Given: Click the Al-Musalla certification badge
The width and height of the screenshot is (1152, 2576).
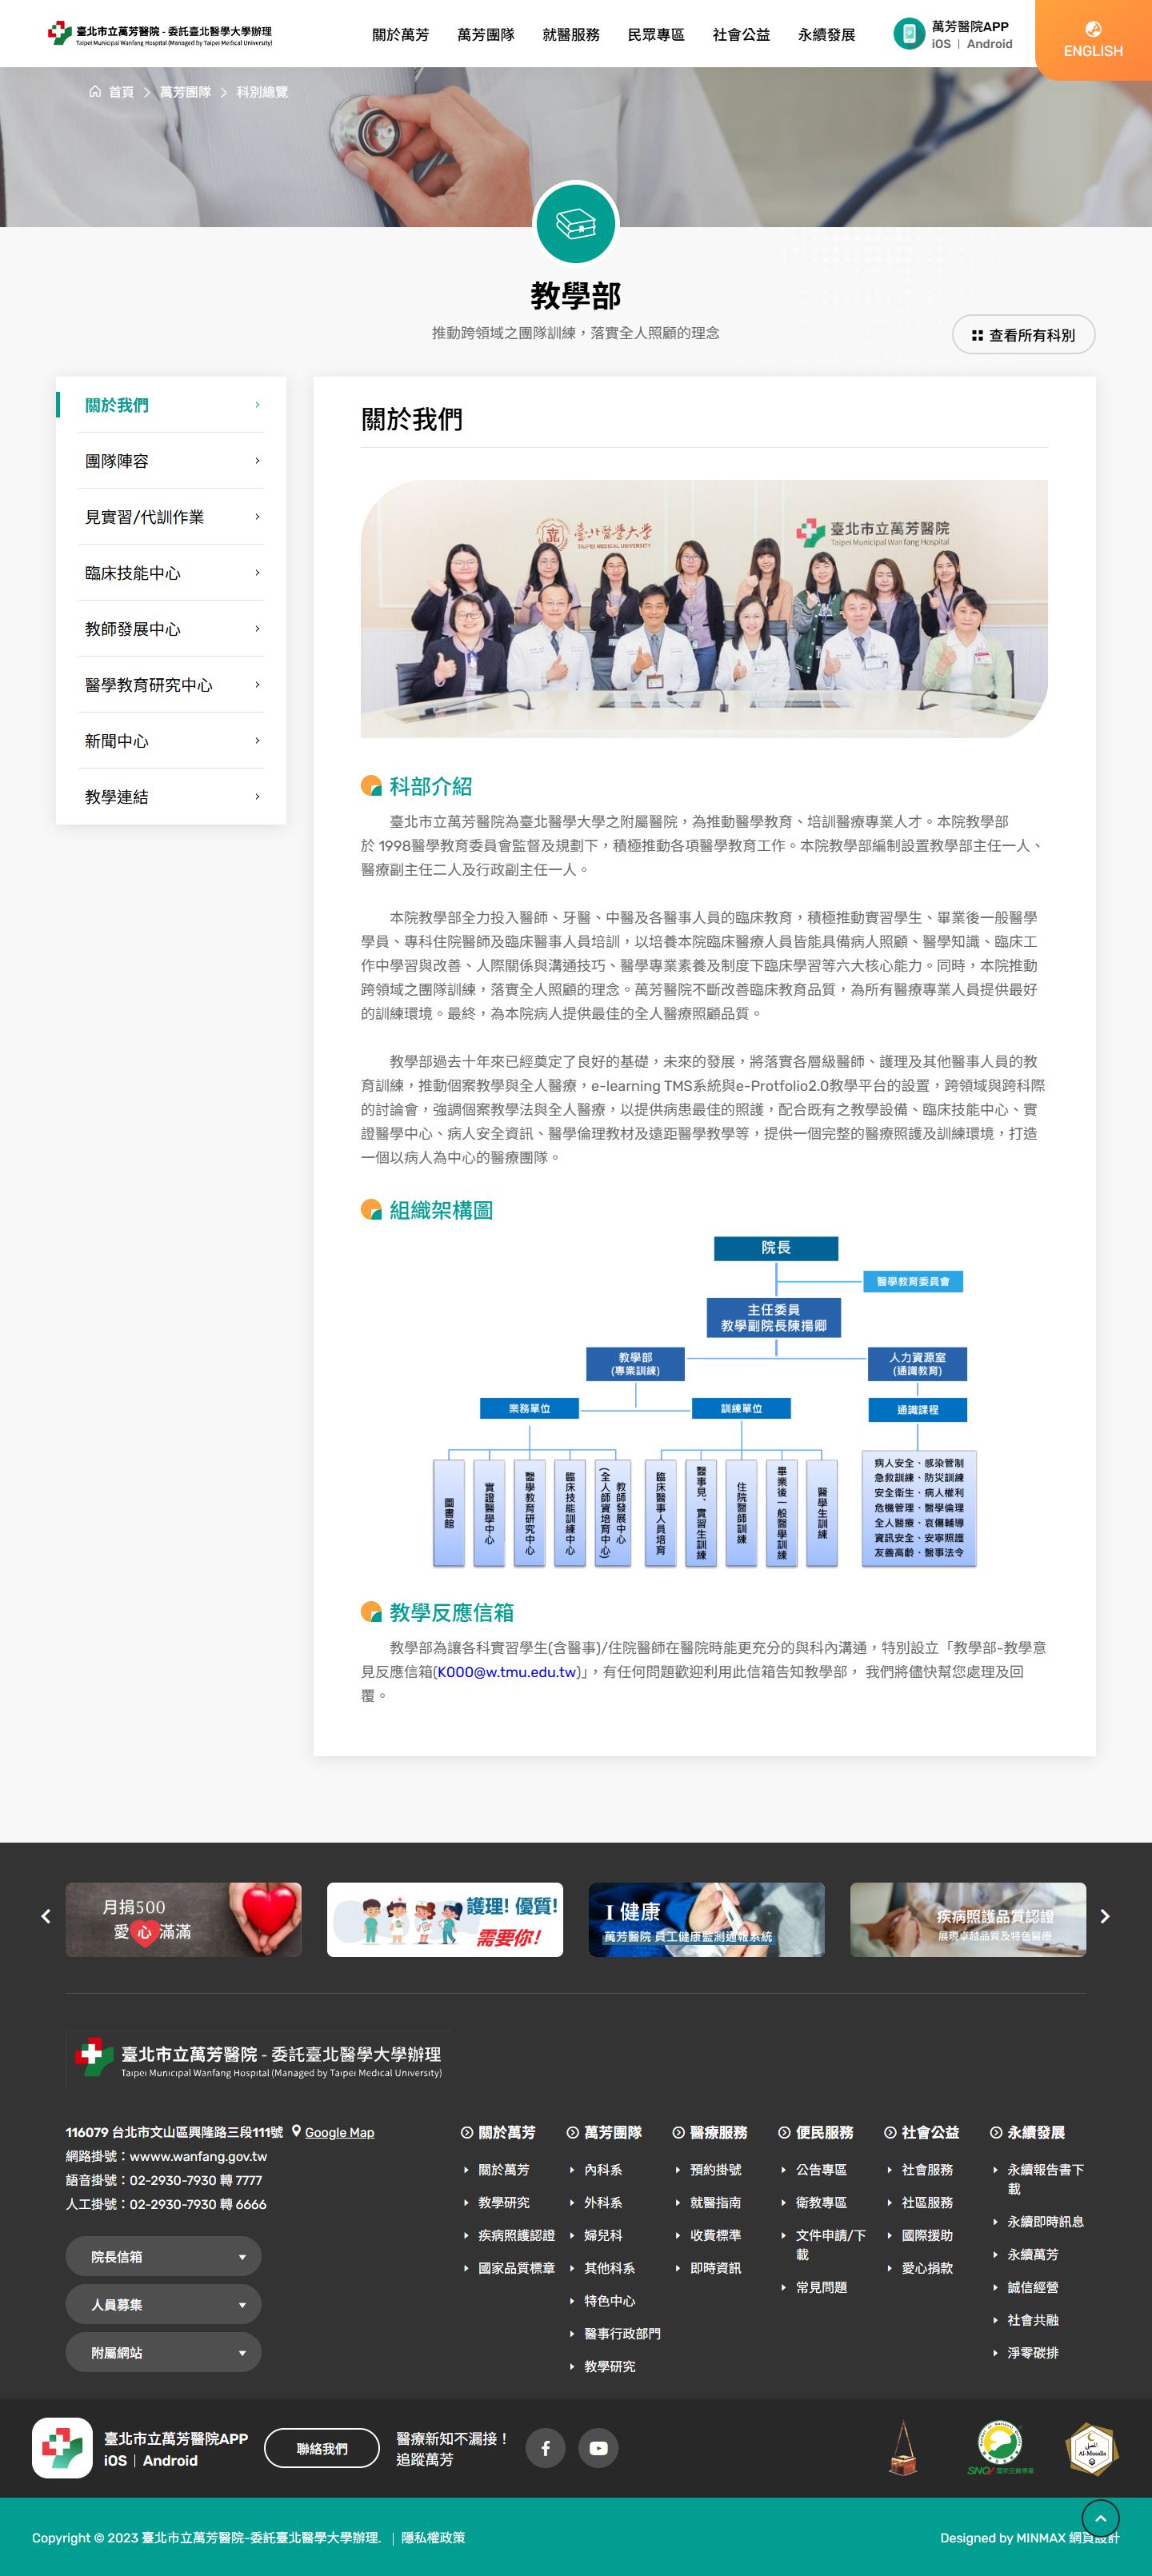Looking at the screenshot, I should pos(1091,2448).
